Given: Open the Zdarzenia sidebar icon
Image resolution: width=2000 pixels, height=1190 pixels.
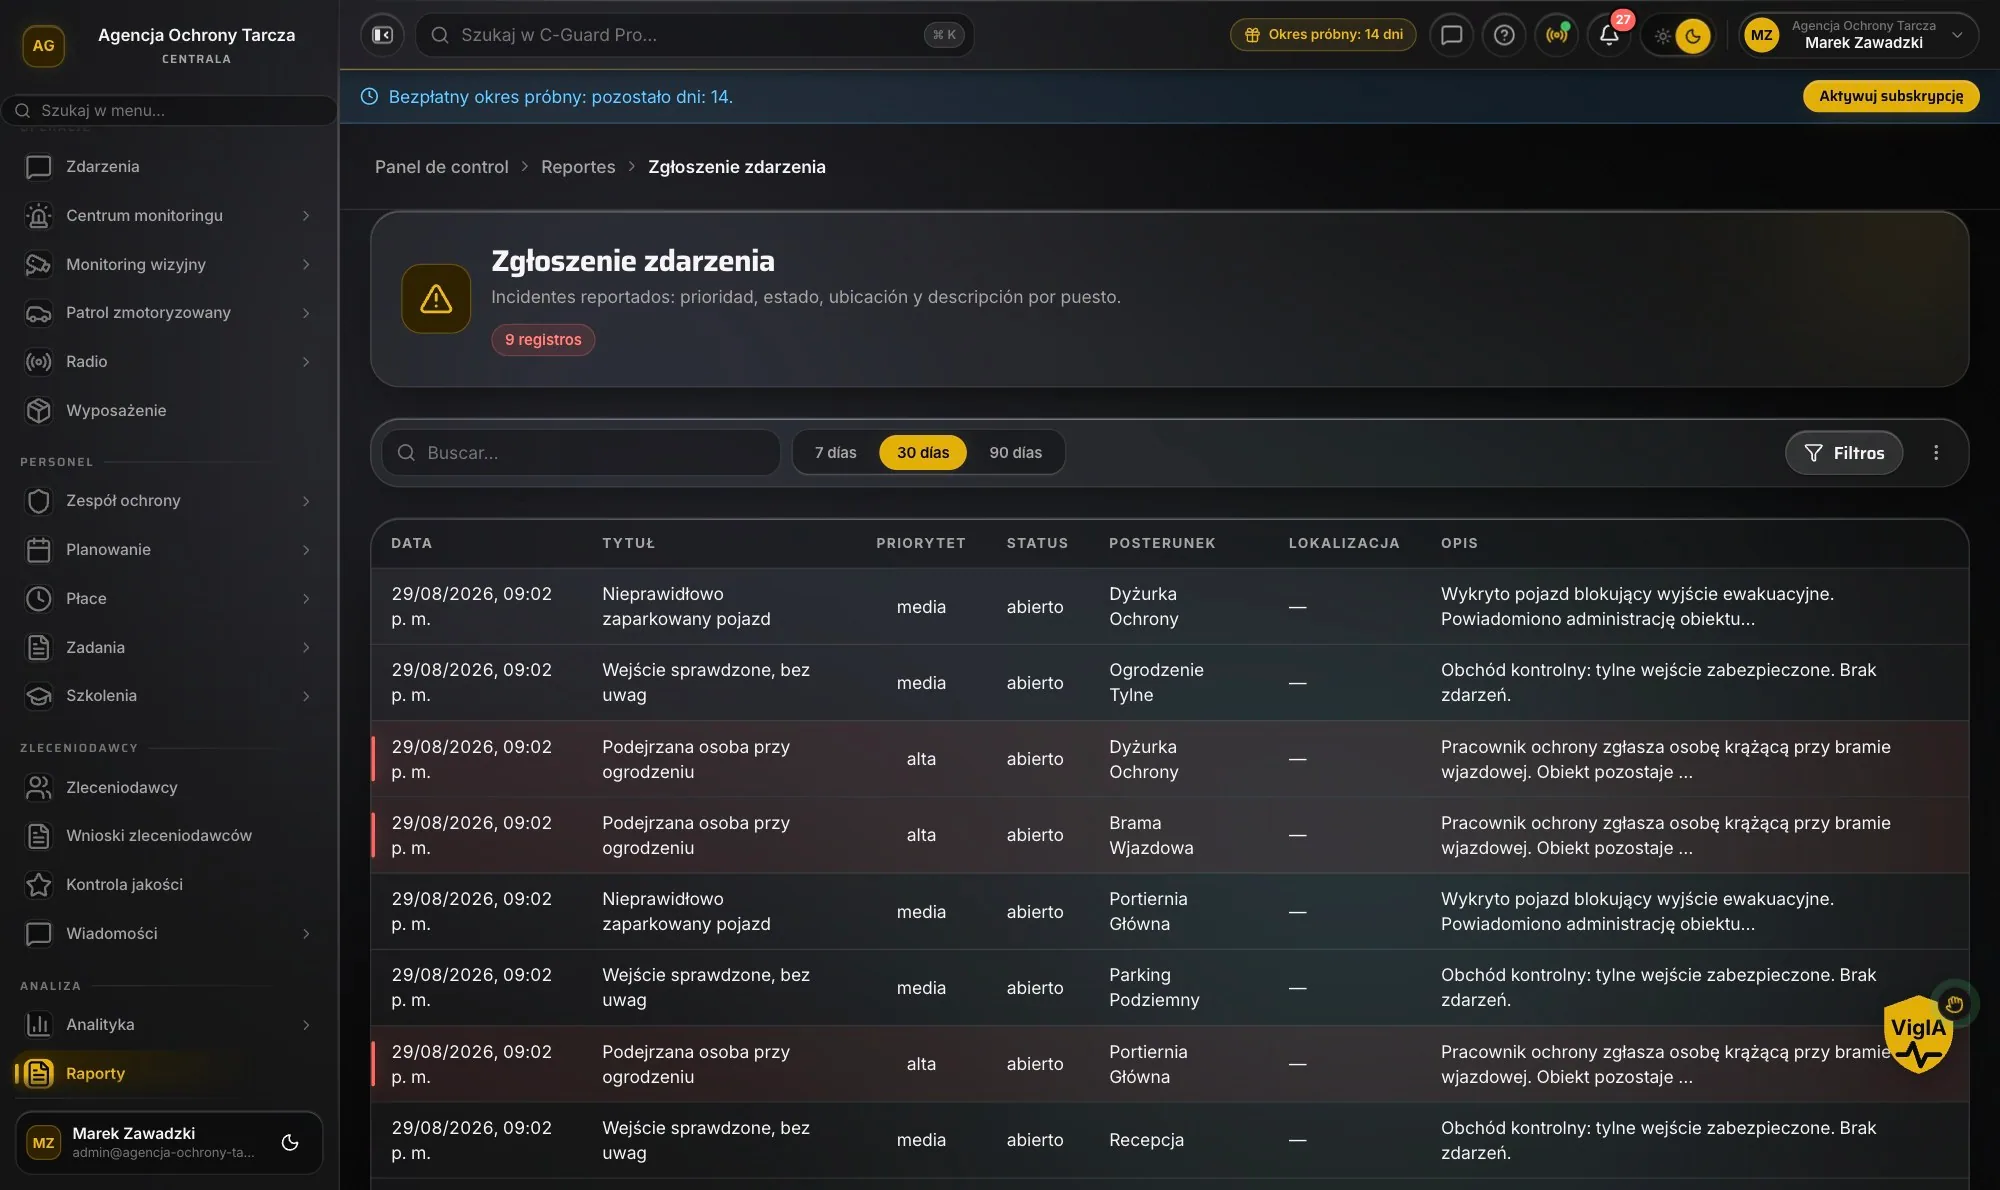Looking at the screenshot, I should [38, 167].
